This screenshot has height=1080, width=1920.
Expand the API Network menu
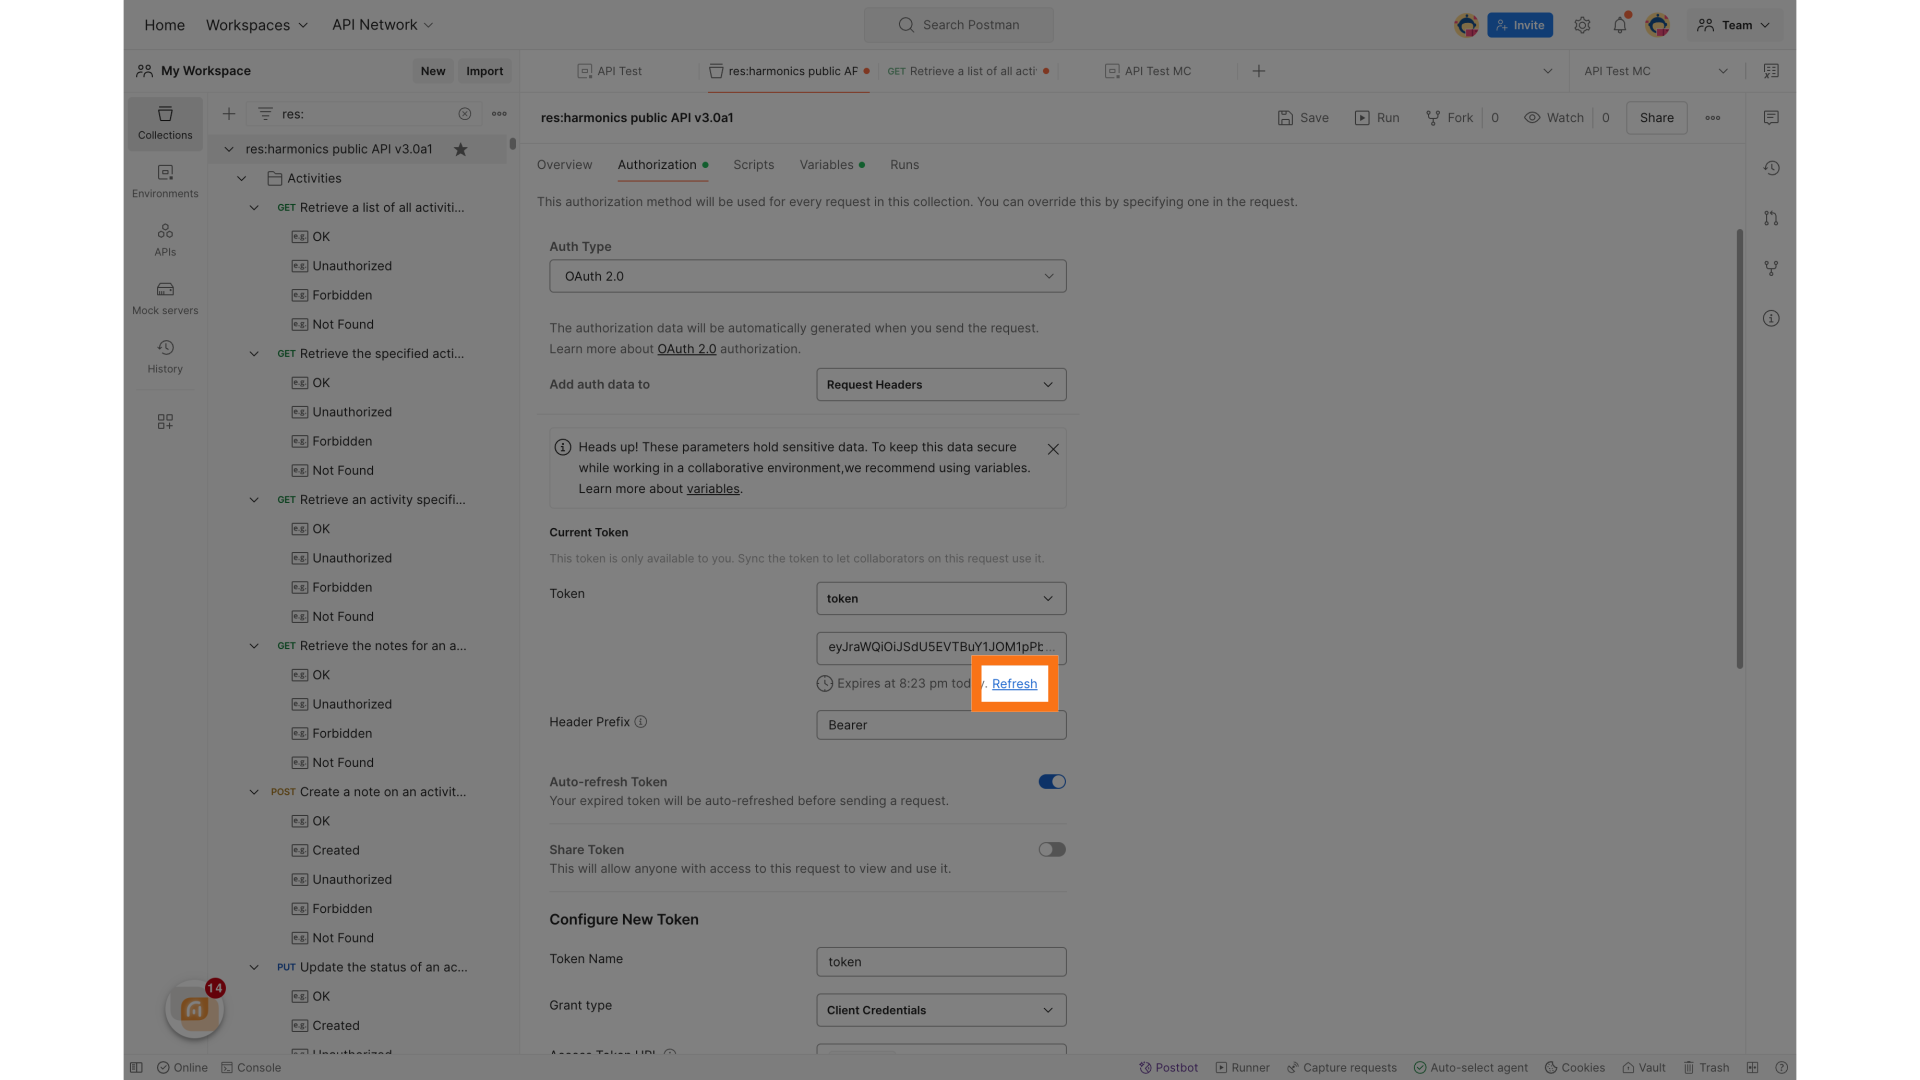pyautogui.click(x=383, y=25)
